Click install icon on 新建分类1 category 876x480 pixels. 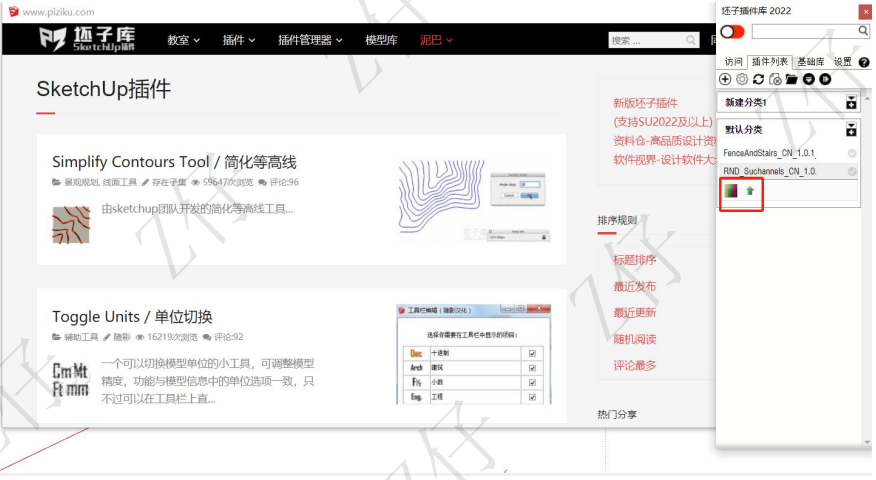pos(851,102)
